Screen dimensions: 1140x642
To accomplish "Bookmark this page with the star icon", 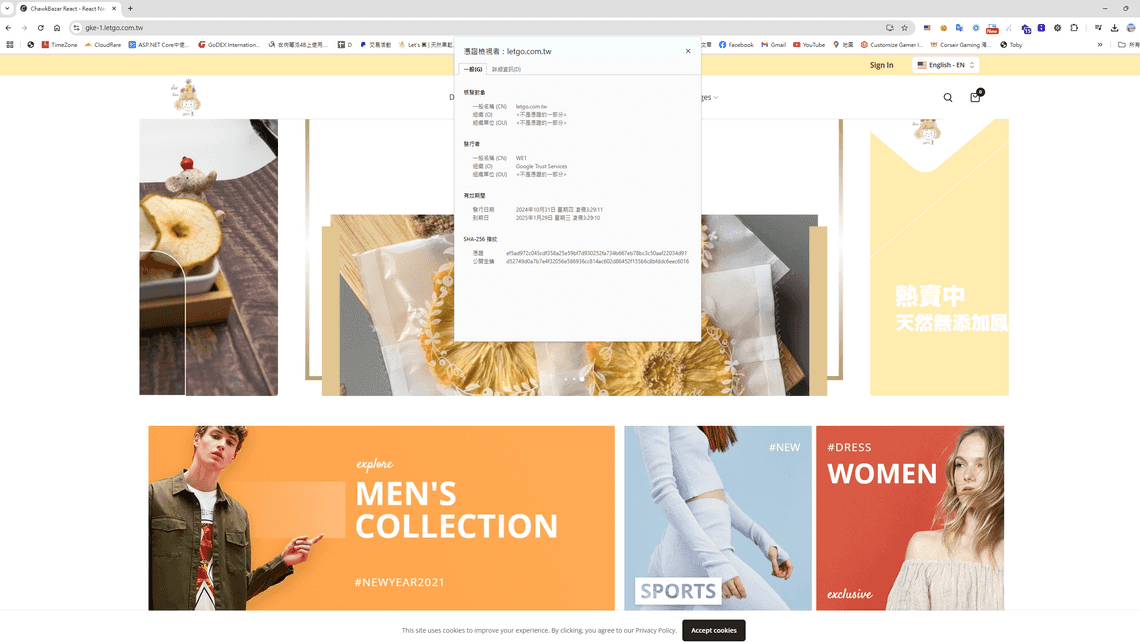I will [905, 28].
